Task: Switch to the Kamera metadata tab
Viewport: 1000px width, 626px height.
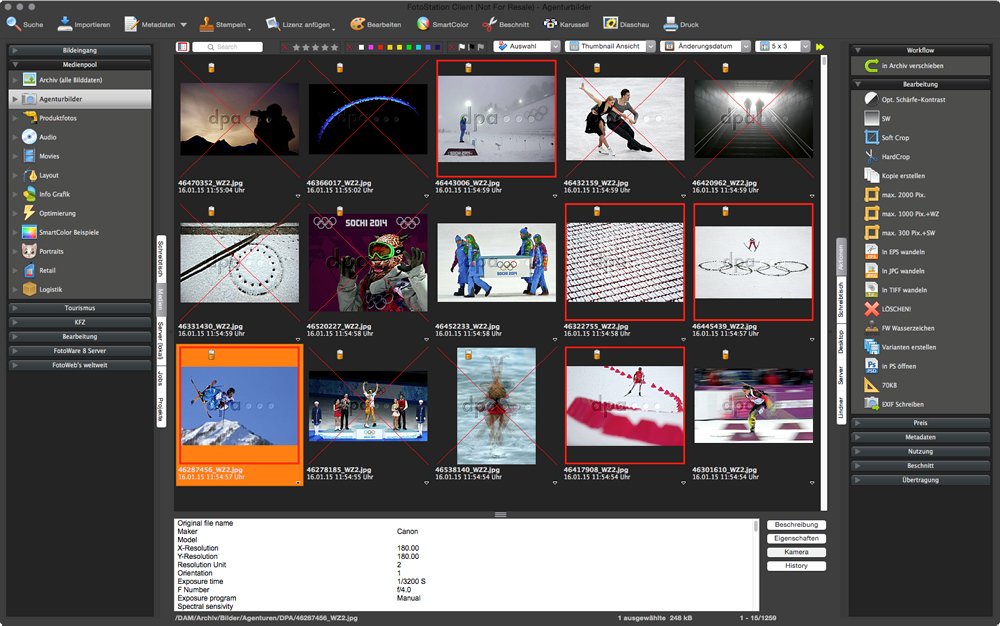Action: click(x=796, y=552)
